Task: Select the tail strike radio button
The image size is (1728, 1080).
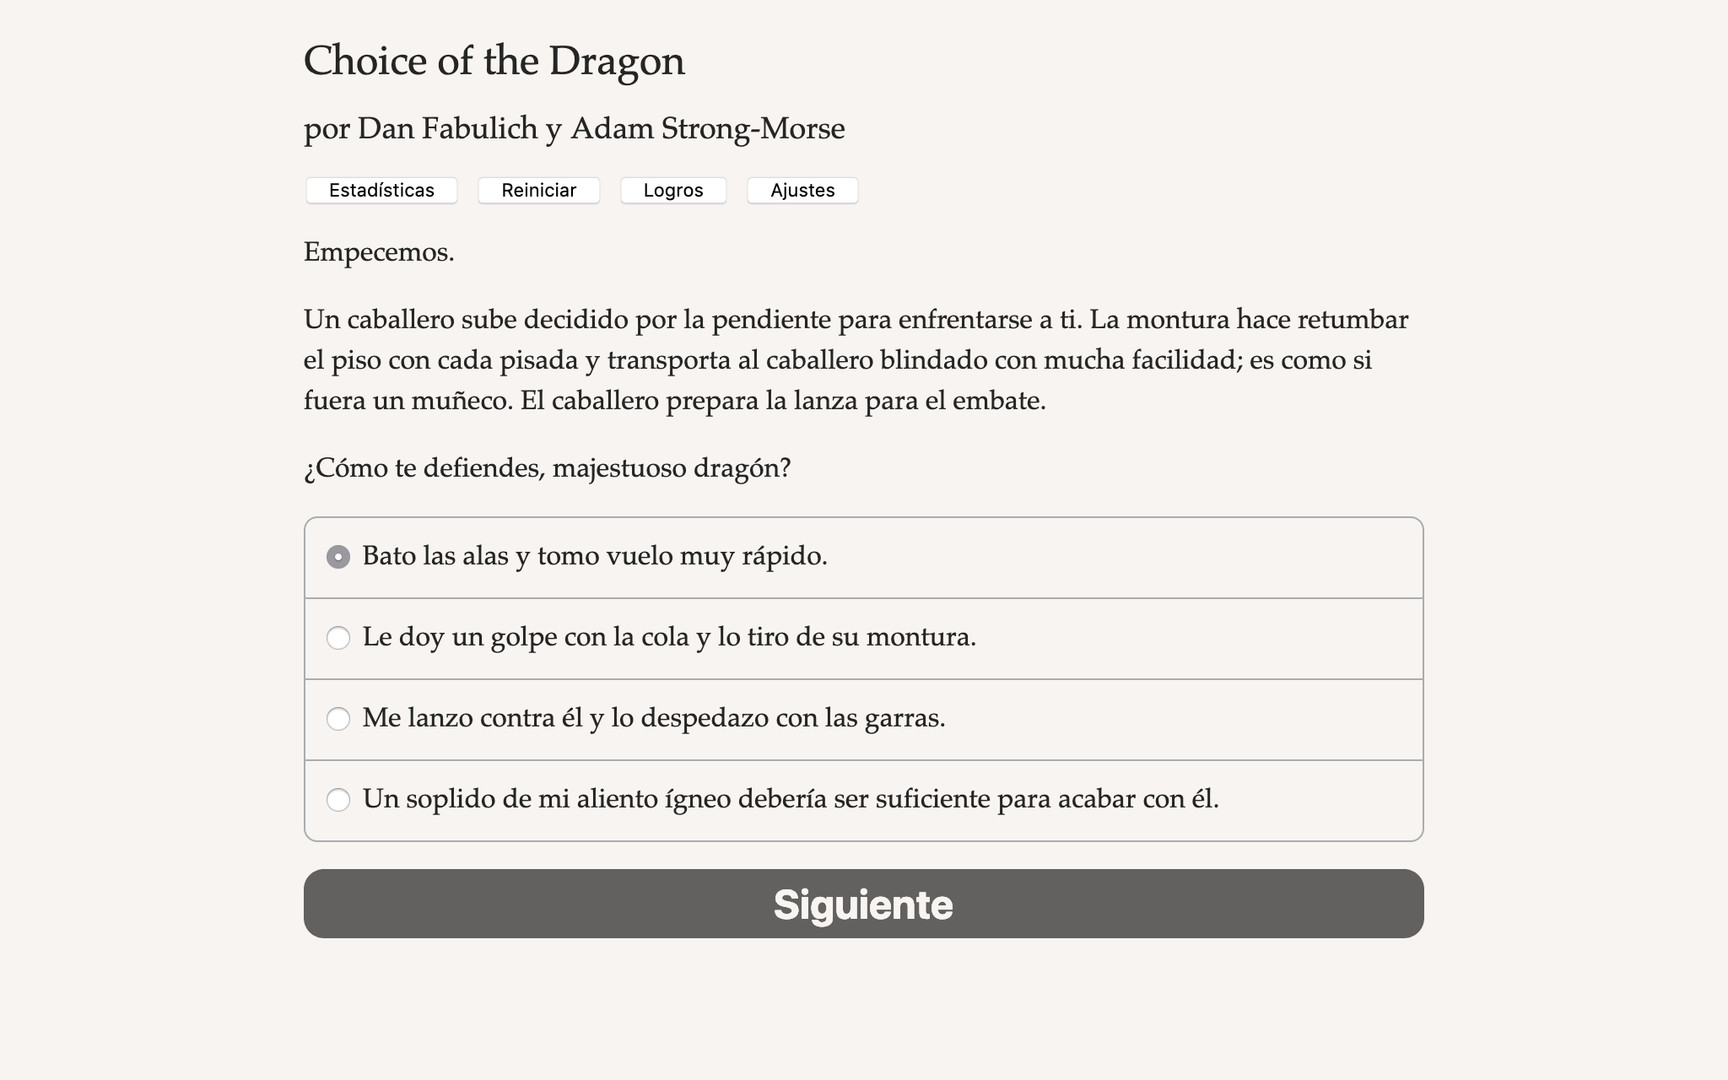Action: [338, 638]
